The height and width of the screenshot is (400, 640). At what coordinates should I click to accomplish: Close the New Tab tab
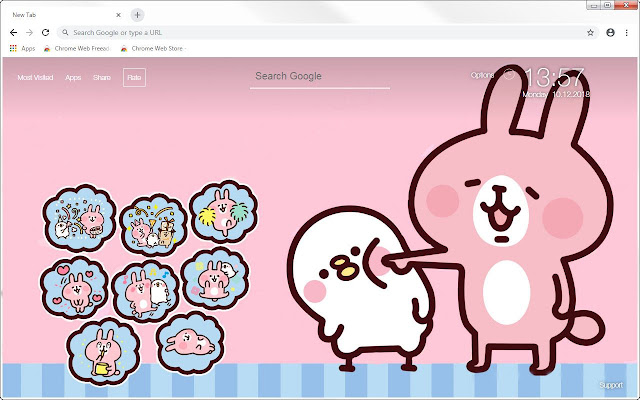coord(118,15)
